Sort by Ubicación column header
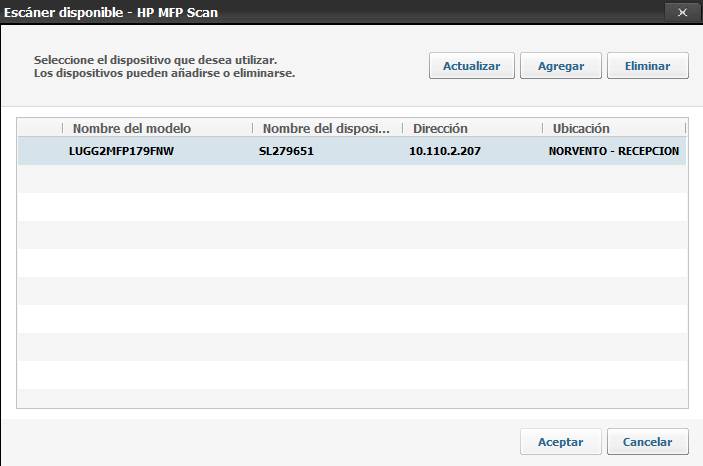 [x=614, y=128]
